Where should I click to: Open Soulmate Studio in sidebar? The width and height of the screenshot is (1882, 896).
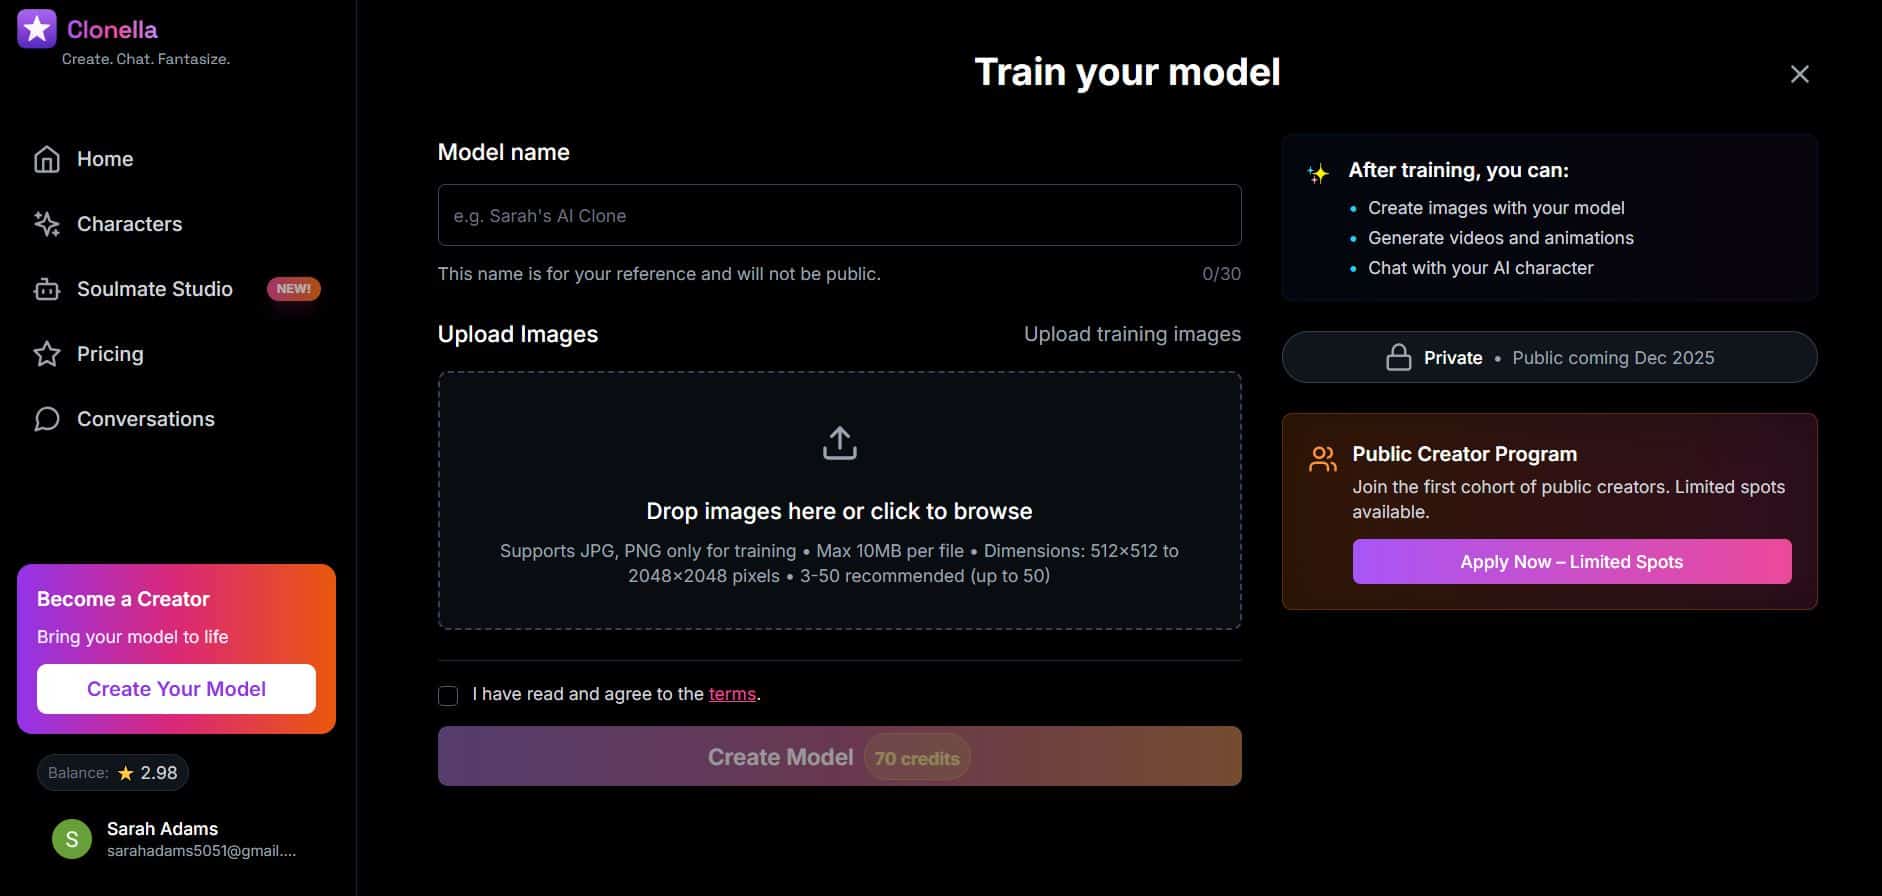coord(177,289)
